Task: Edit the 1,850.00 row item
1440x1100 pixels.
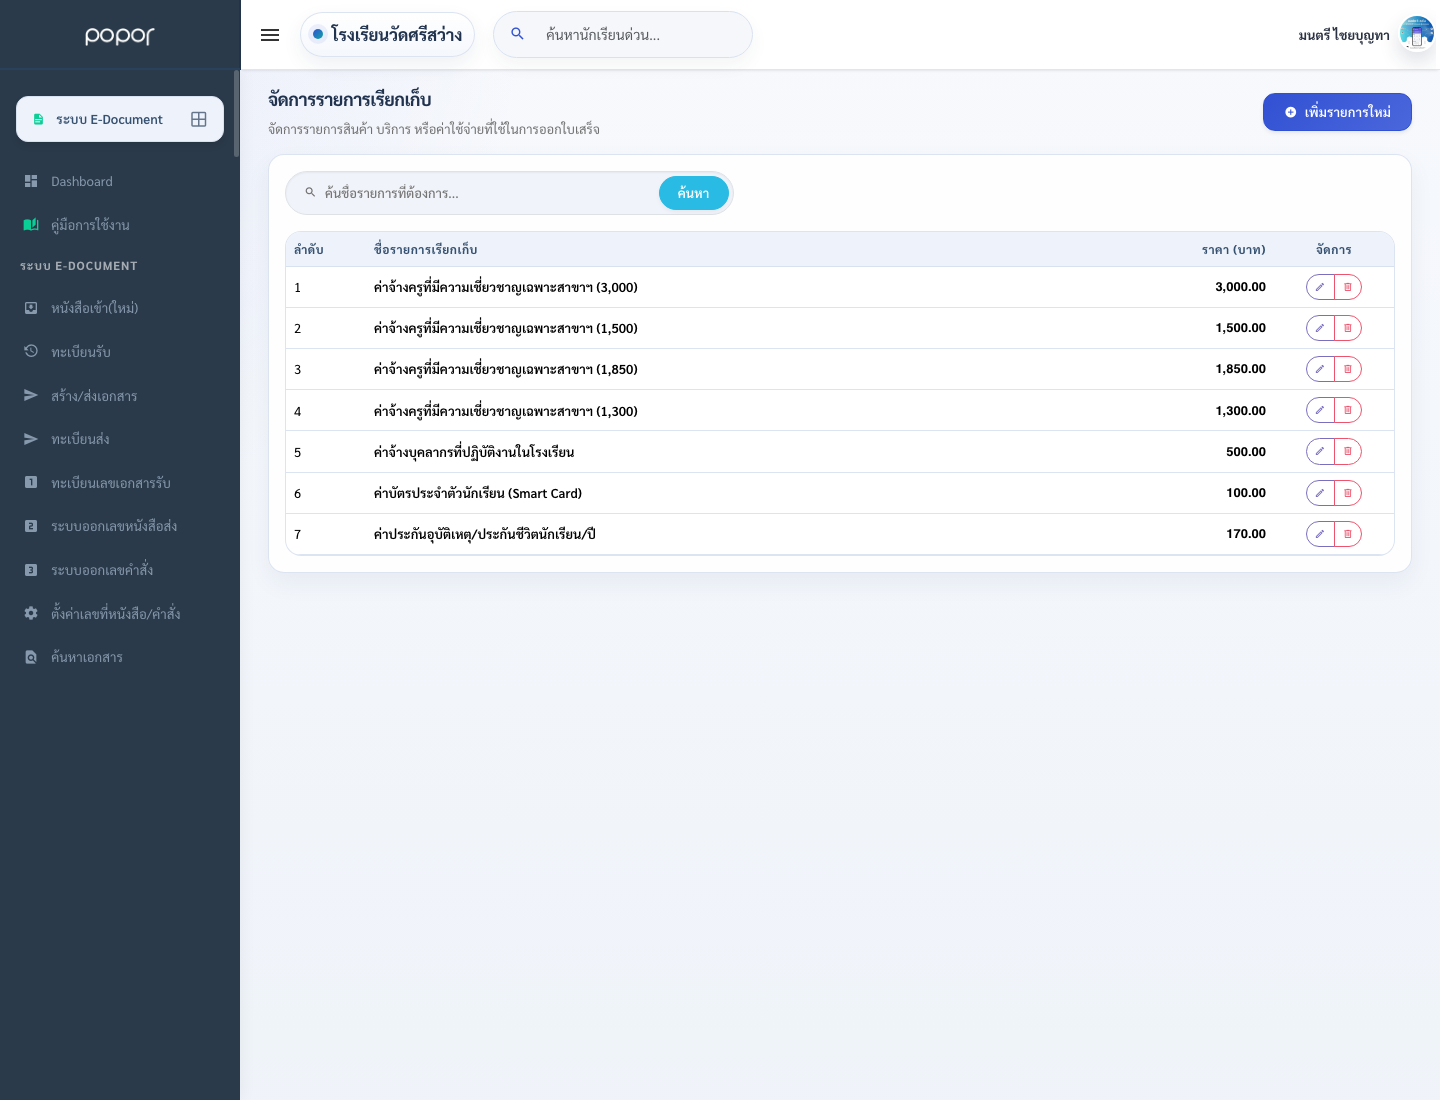Action: point(1320,369)
